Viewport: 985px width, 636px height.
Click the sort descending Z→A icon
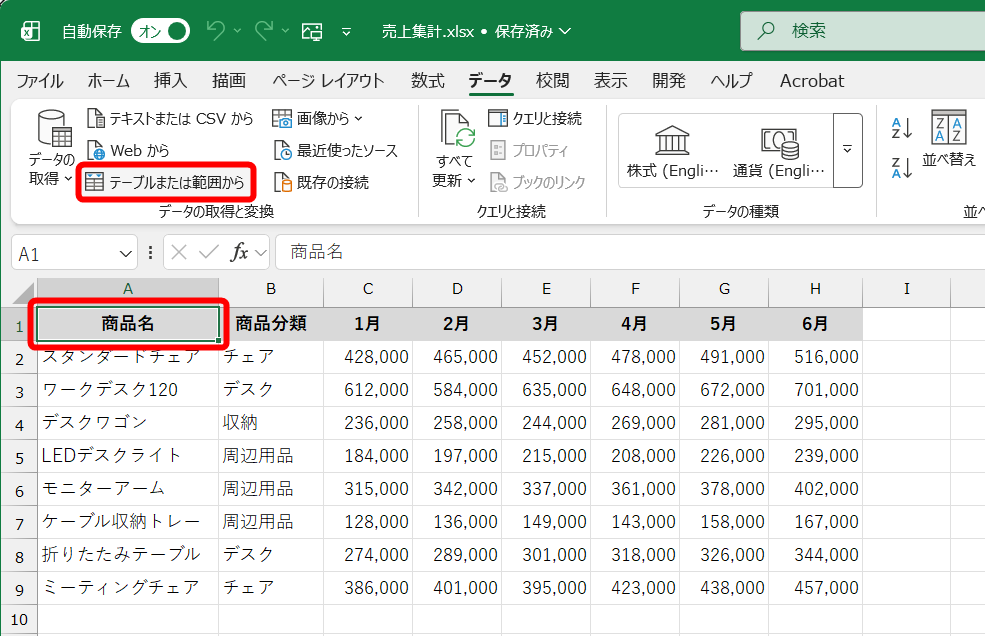click(901, 168)
